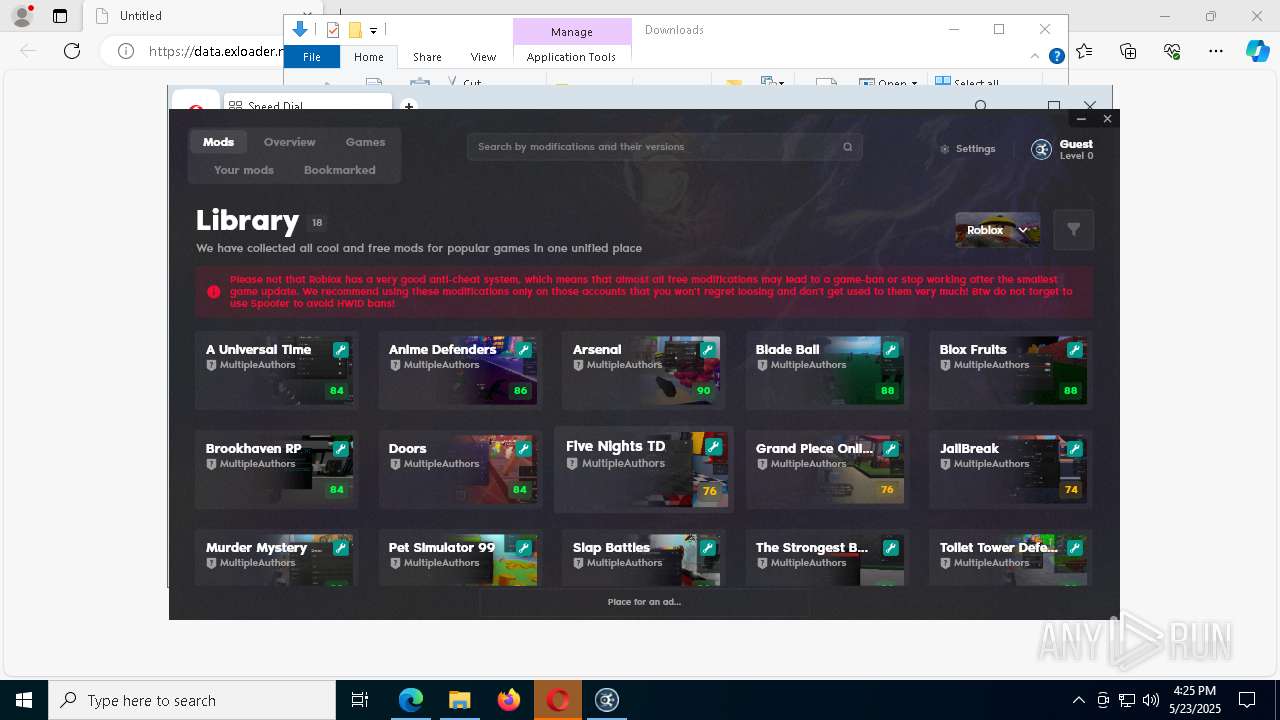
Task: Click the wrench icon on Grand Piece Online card
Action: pyautogui.click(x=891, y=449)
